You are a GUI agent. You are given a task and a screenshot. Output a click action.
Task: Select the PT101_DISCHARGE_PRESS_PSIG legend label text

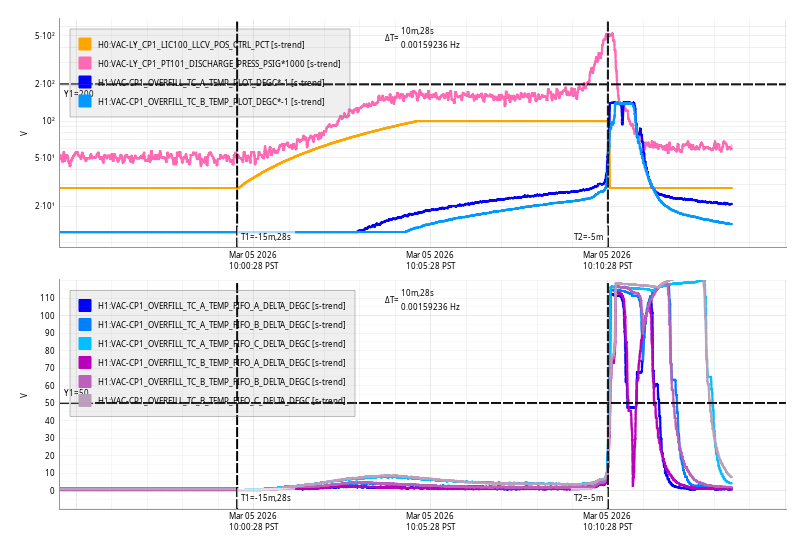pyautogui.click(x=218, y=63)
